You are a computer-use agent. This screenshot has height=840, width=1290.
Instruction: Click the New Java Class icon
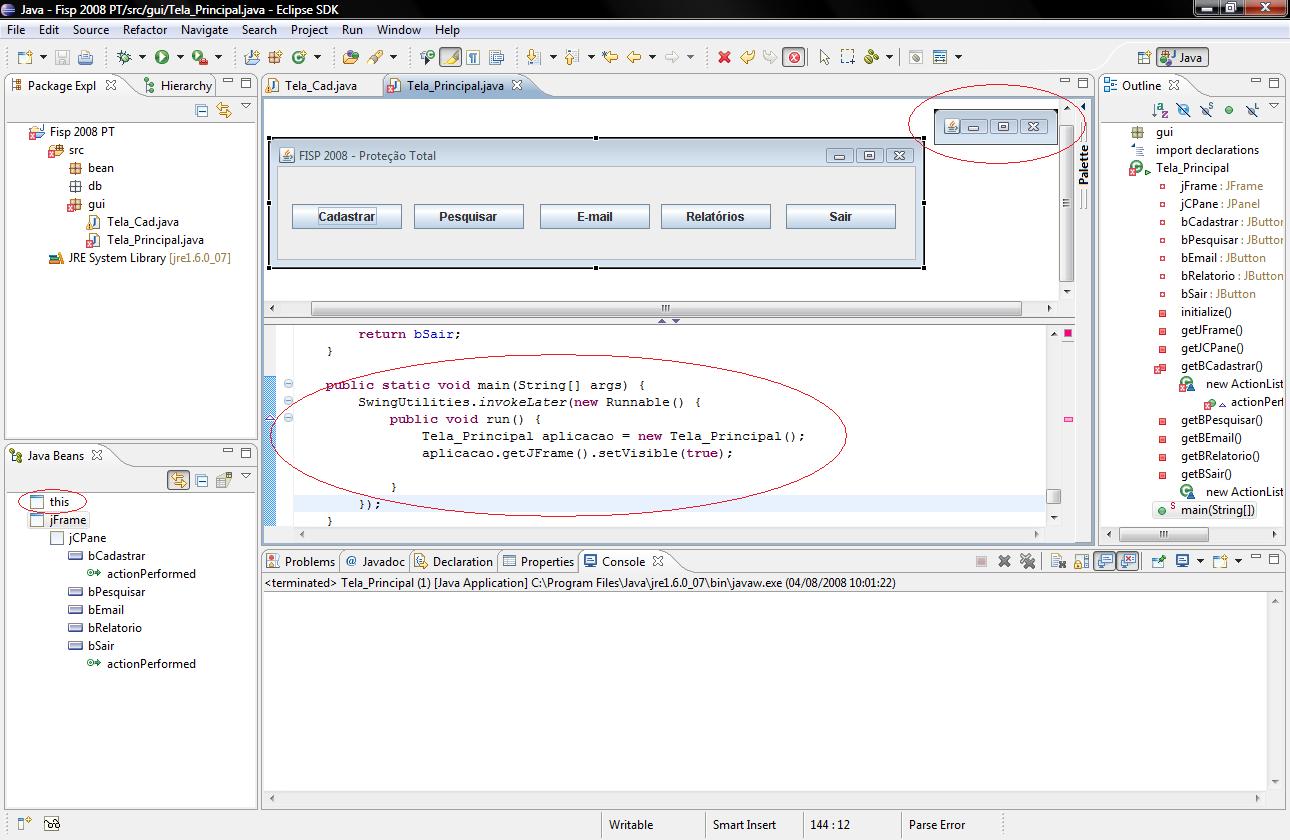[x=298, y=58]
